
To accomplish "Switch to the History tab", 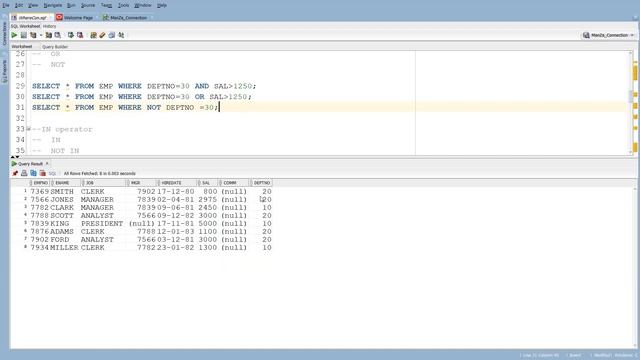I will 49,26.
